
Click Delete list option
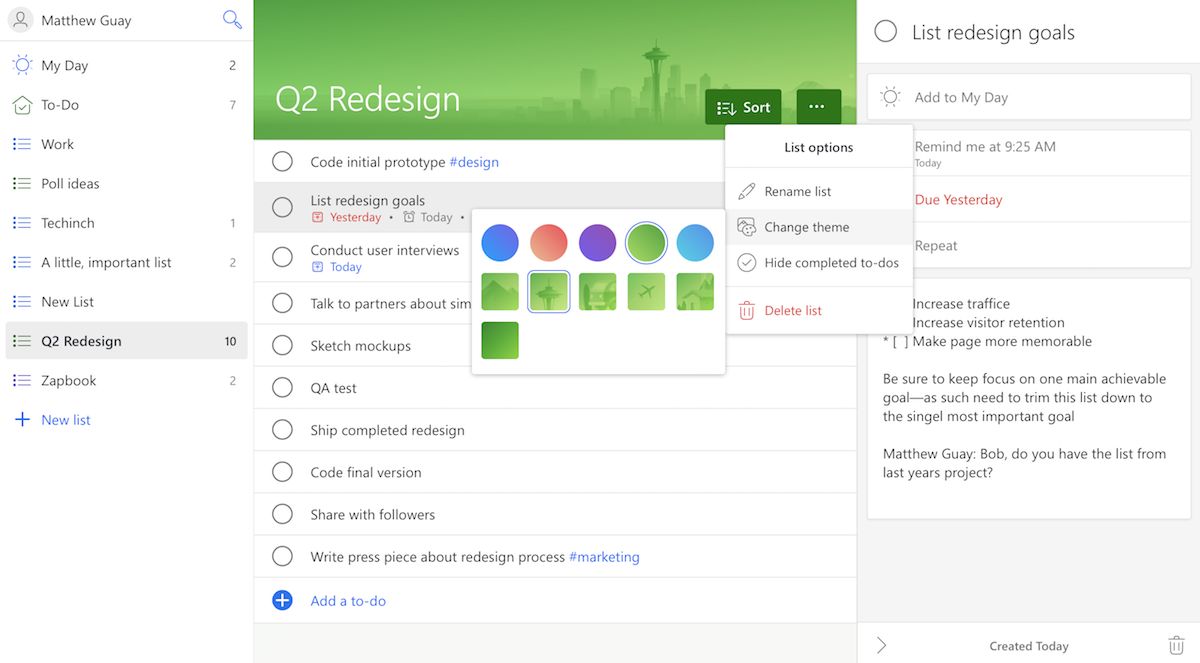[792, 311]
